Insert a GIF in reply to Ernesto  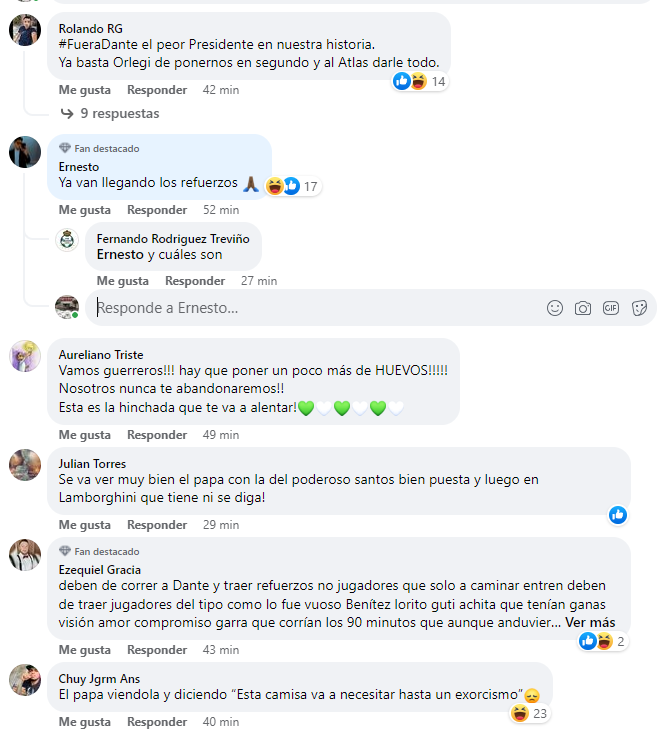[x=611, y=308]
